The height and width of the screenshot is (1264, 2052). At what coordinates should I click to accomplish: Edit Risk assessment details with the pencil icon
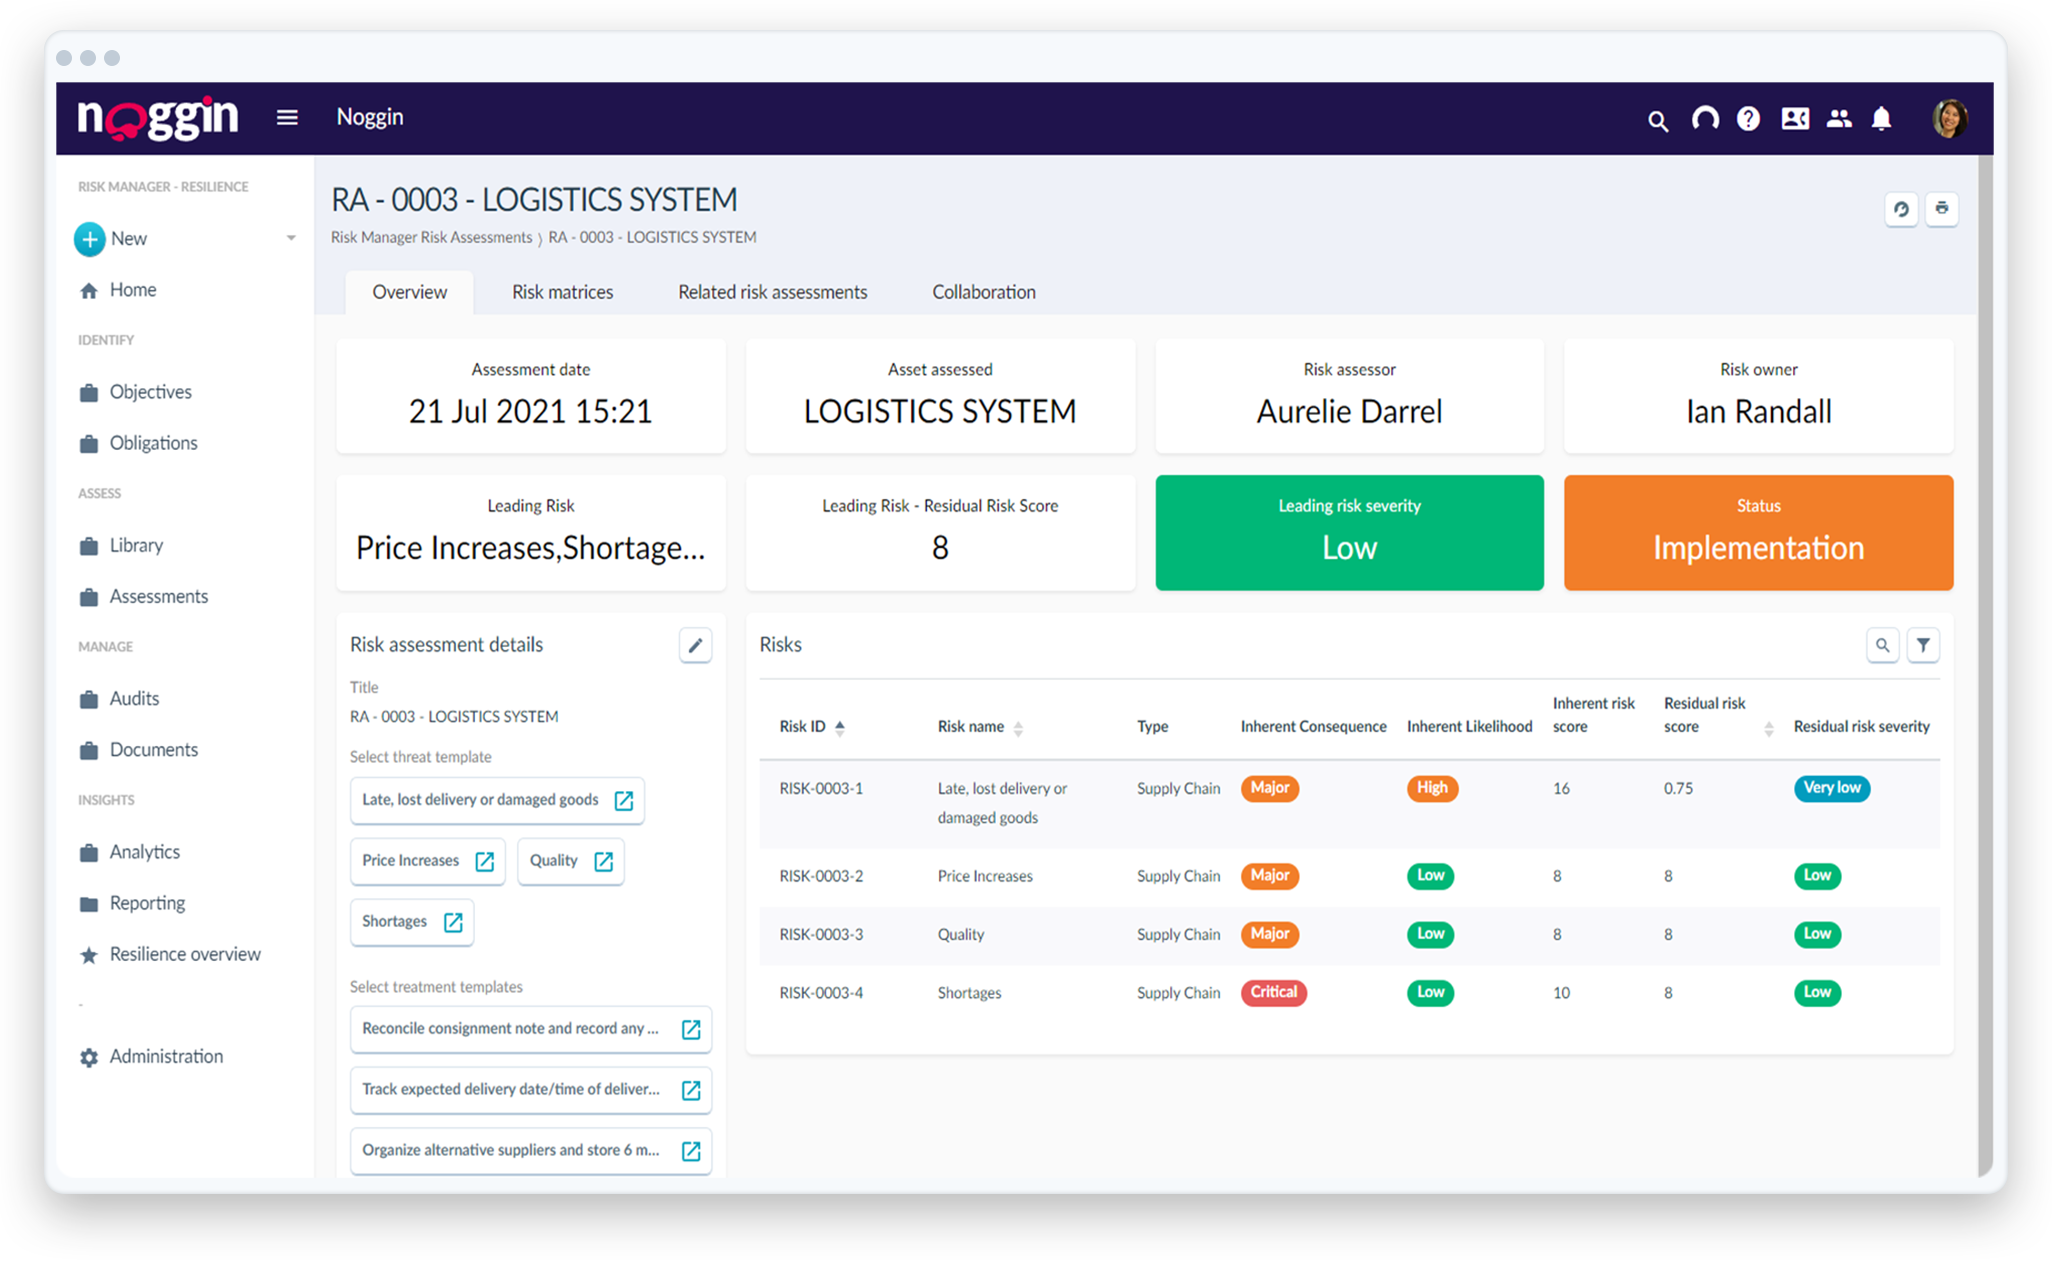(x=695, y=645)
